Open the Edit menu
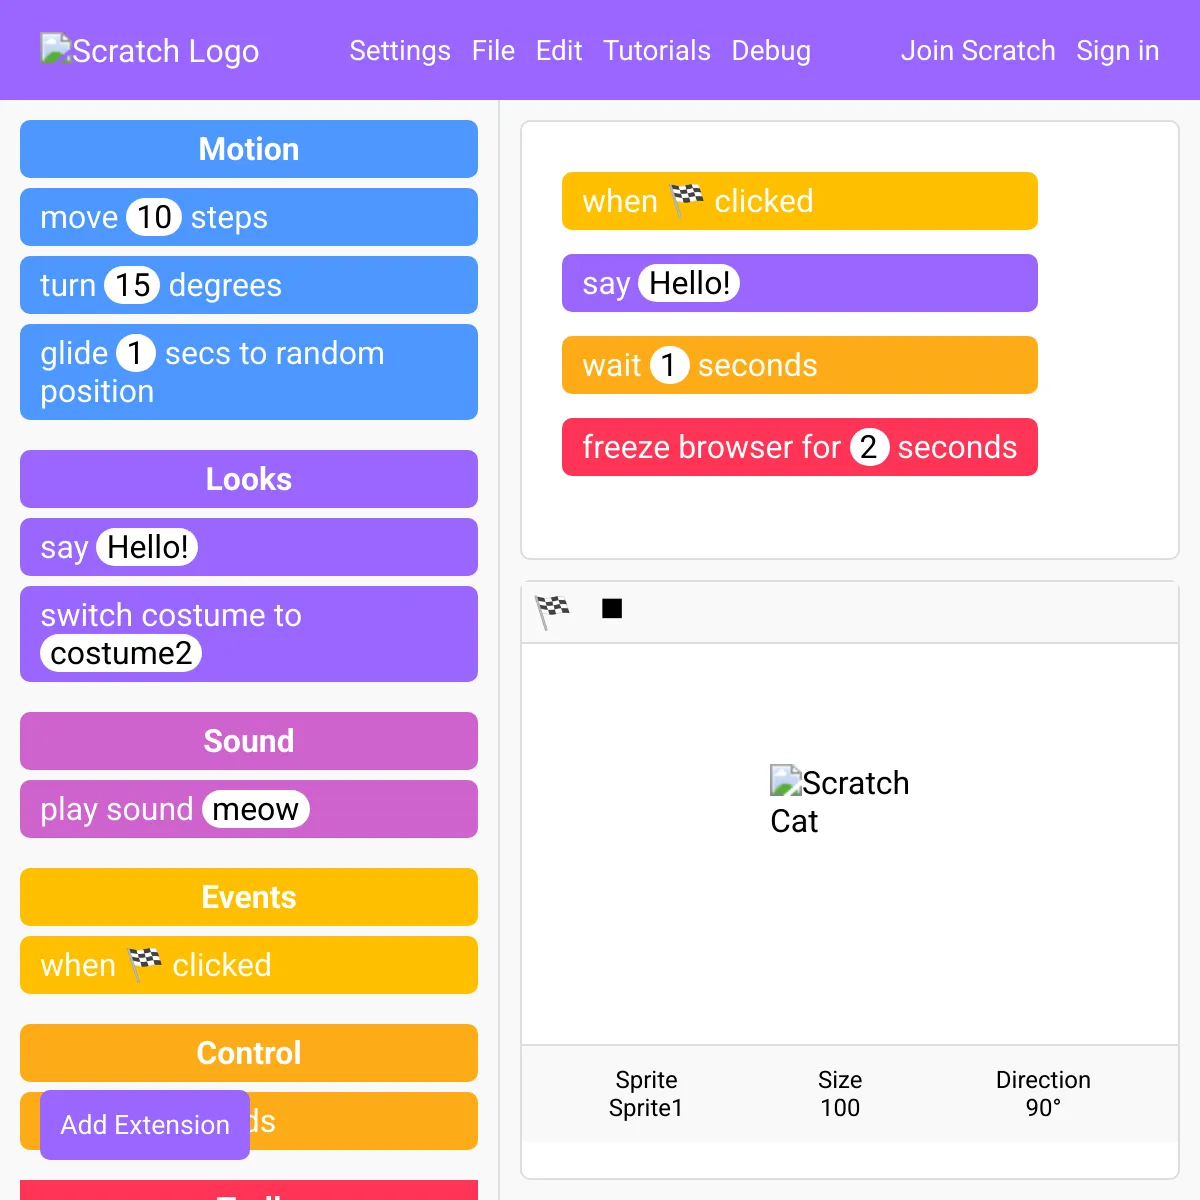 pos(559,51)
